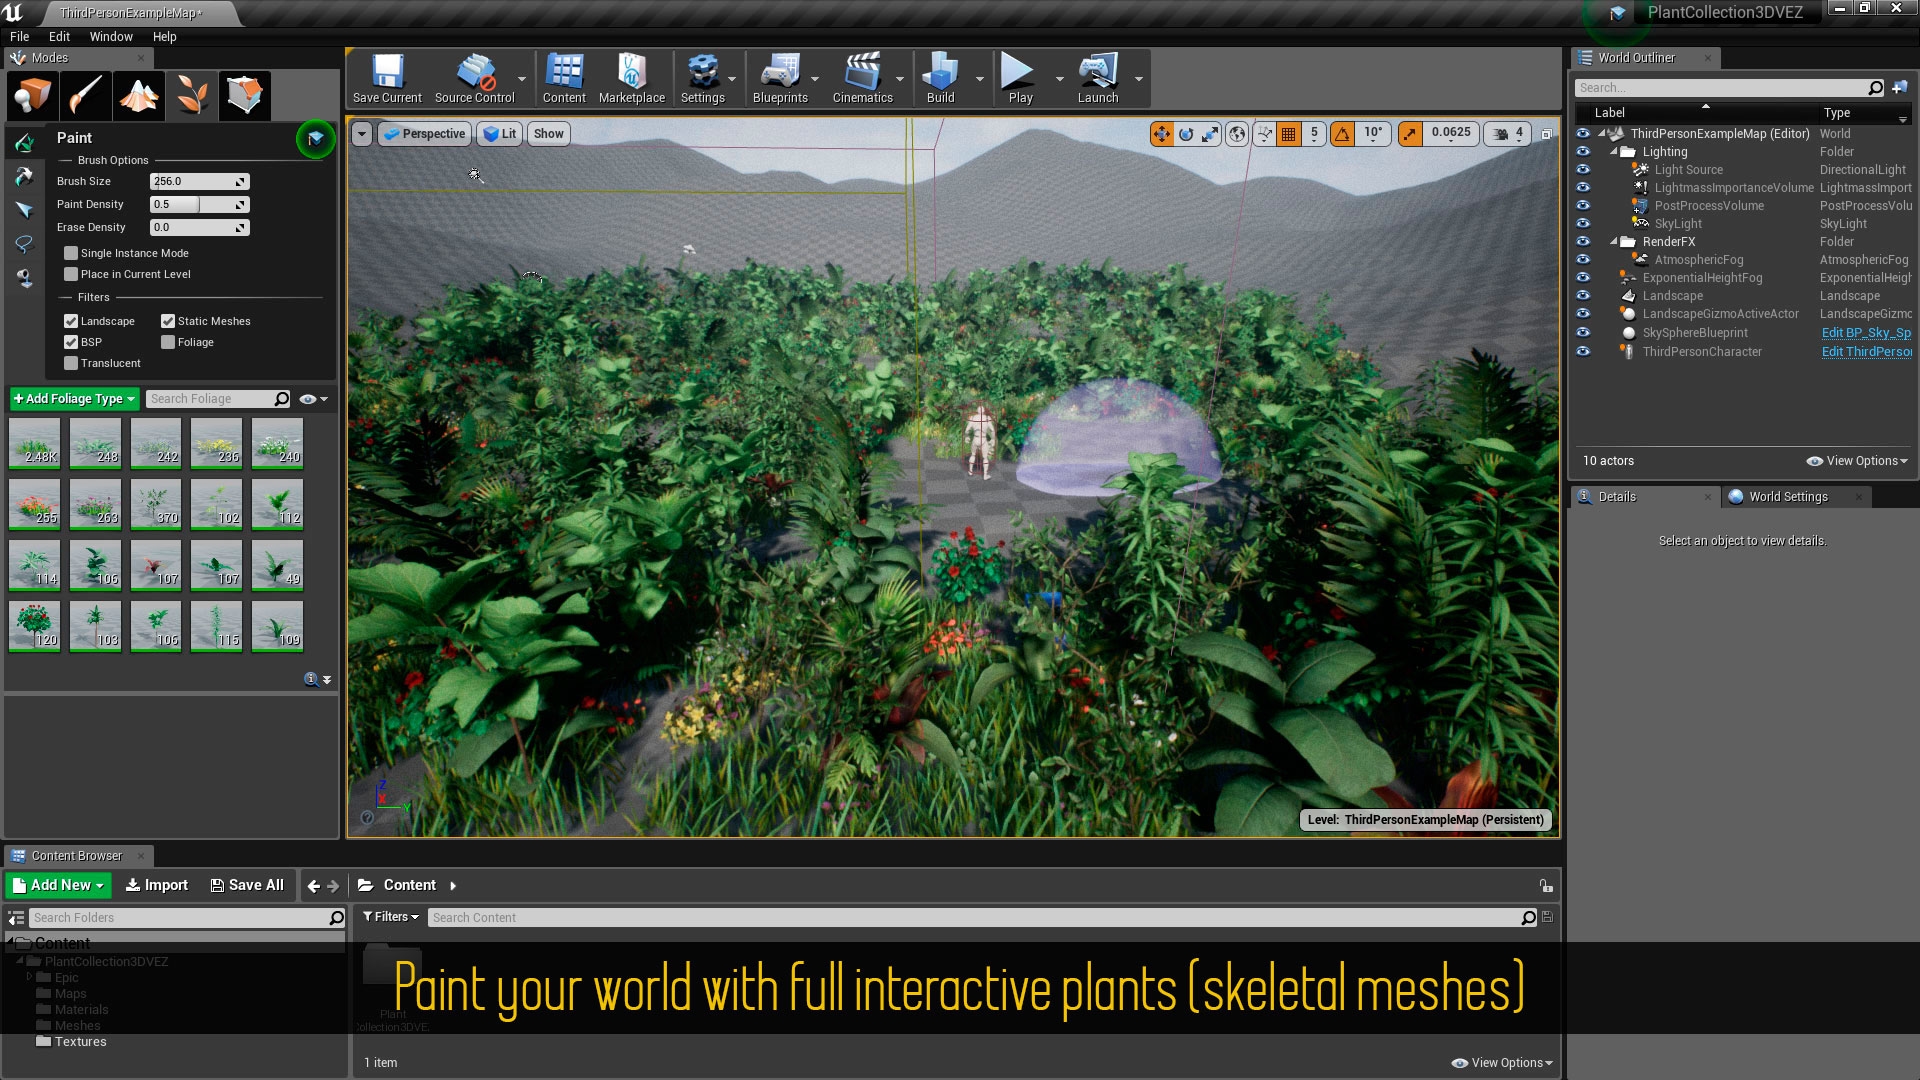Screen dimensions: 1920x1080
Task: Click the Launch toolbar icon
Action: point(1097,79)
